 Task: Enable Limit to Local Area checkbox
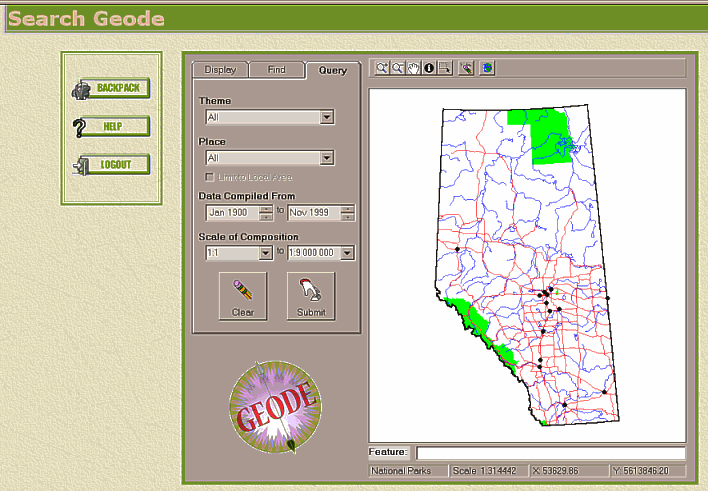pyautogui.click(x=209, y=177)
